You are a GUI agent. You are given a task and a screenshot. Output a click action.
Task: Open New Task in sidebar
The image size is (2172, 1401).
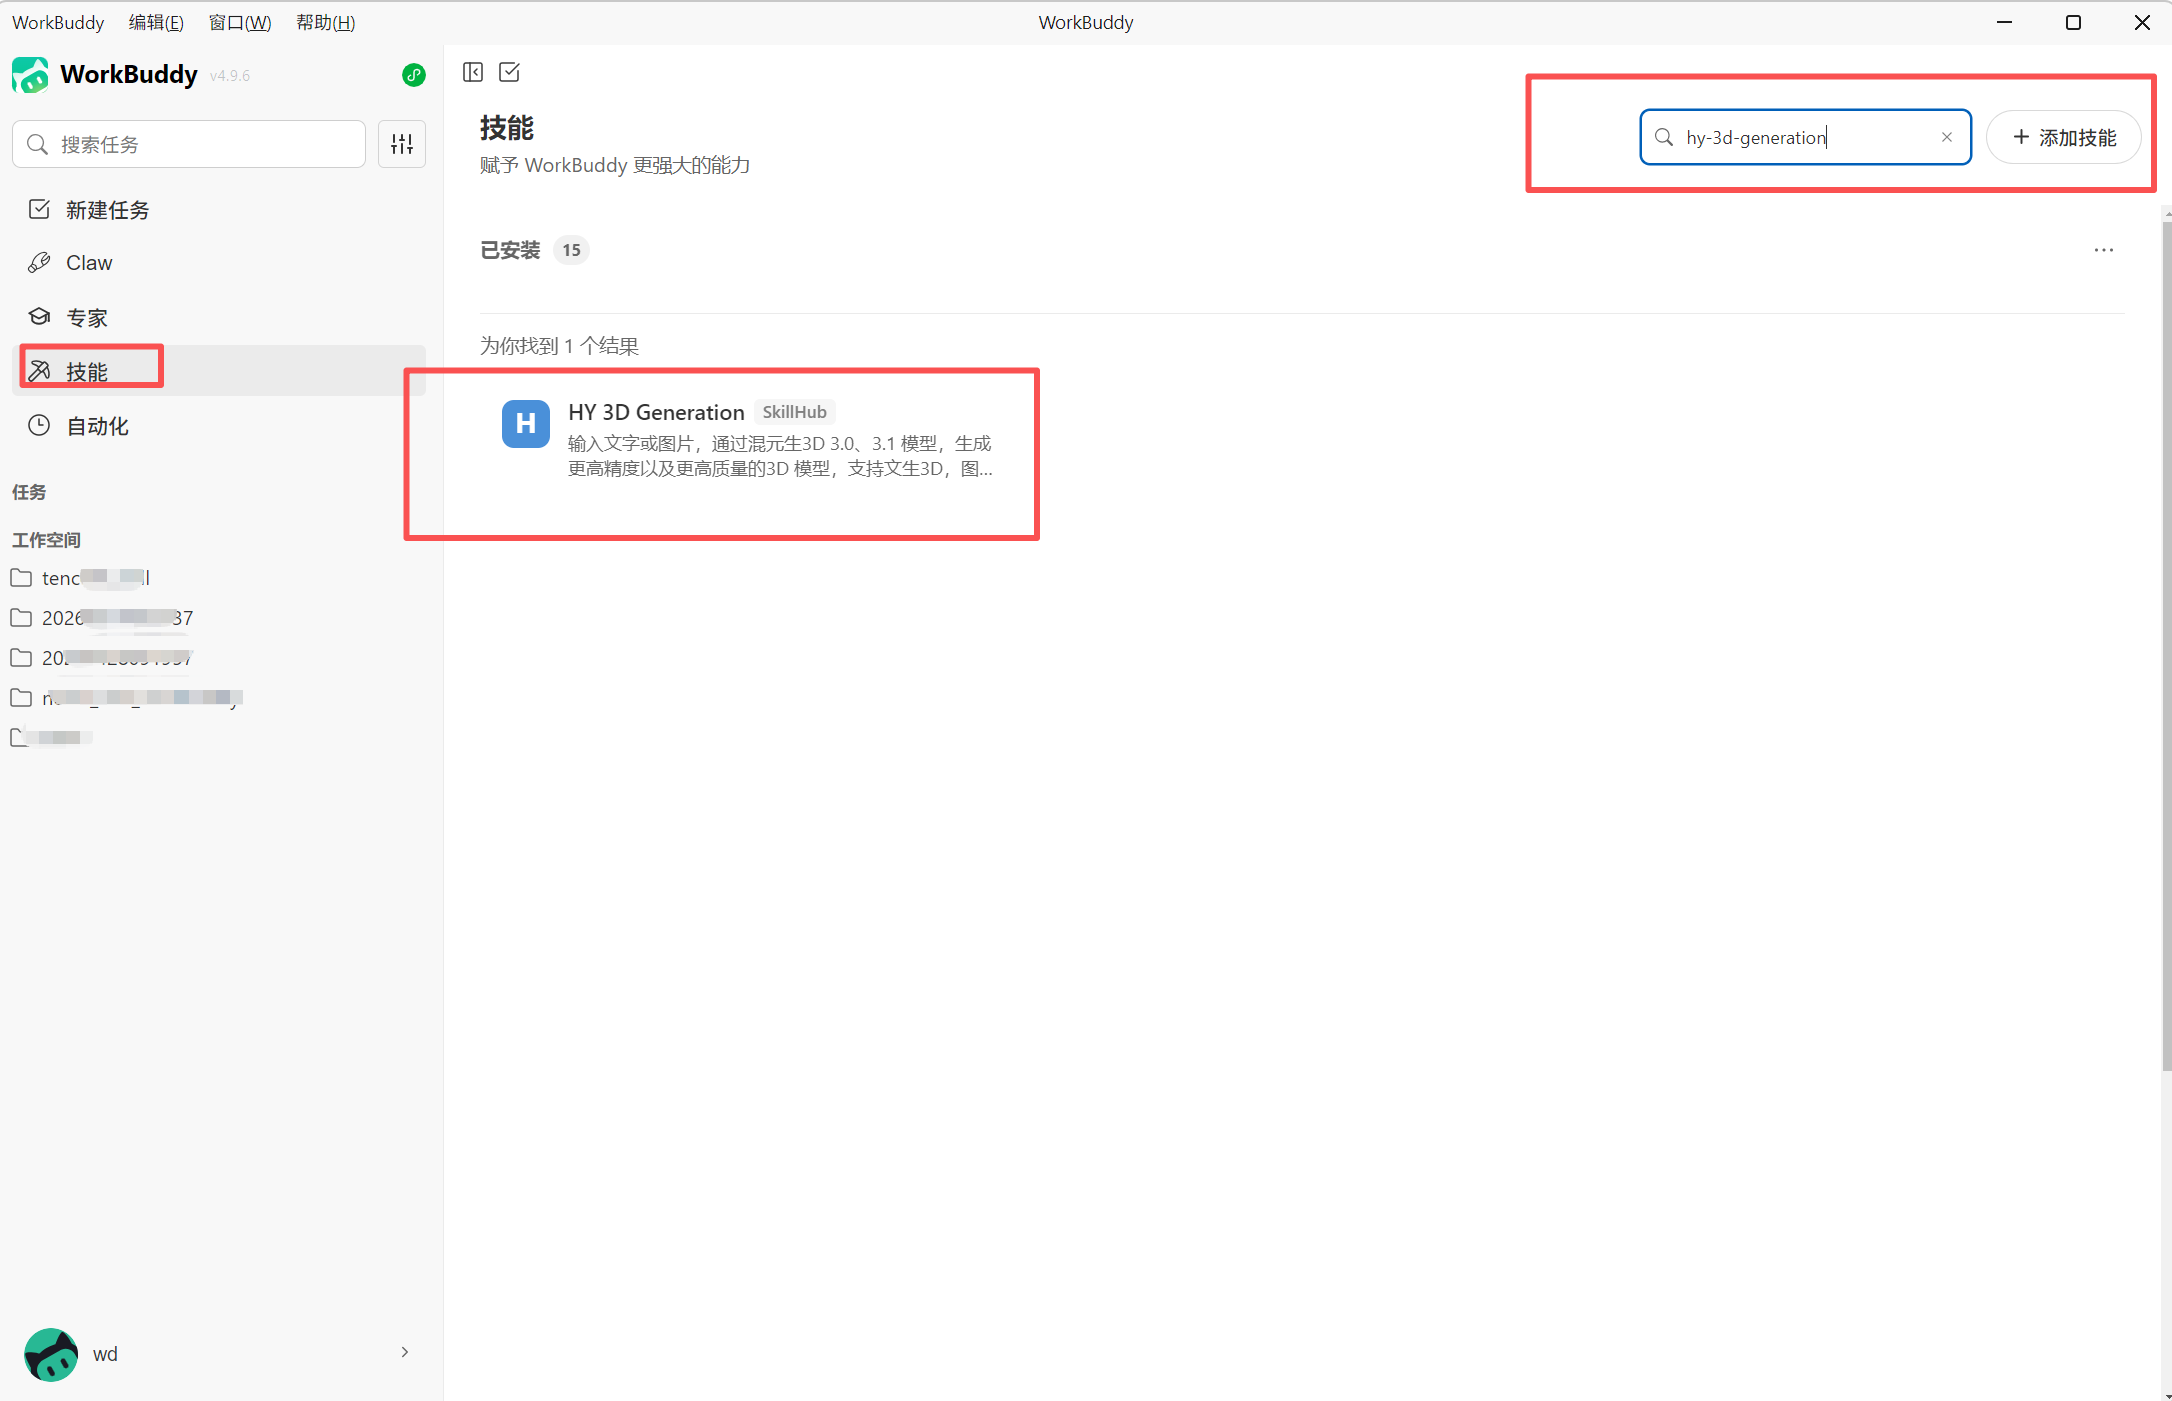pyautogui.click(x=219, y=210)
